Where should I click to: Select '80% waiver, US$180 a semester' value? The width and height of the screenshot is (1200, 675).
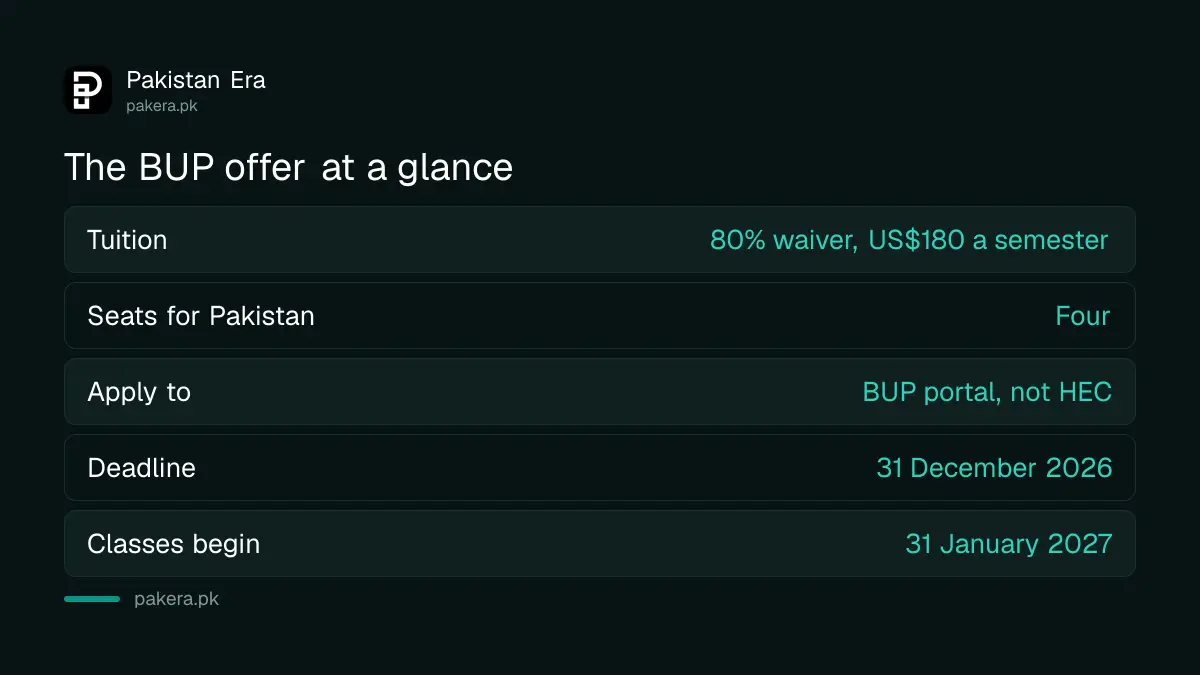pyautogui.click(x=909, y=240)
